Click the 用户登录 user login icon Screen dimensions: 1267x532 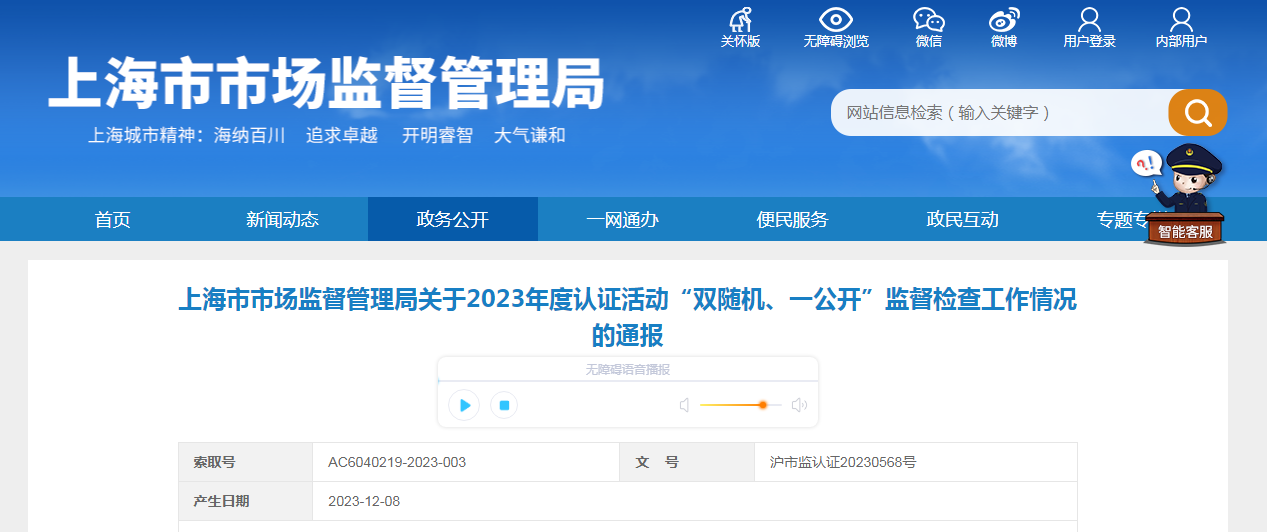coord(1089,19)
